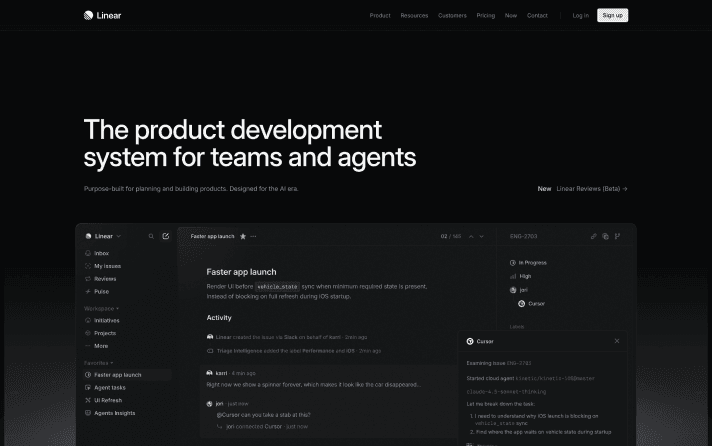Click the Activity heading

tap(219, 317)
